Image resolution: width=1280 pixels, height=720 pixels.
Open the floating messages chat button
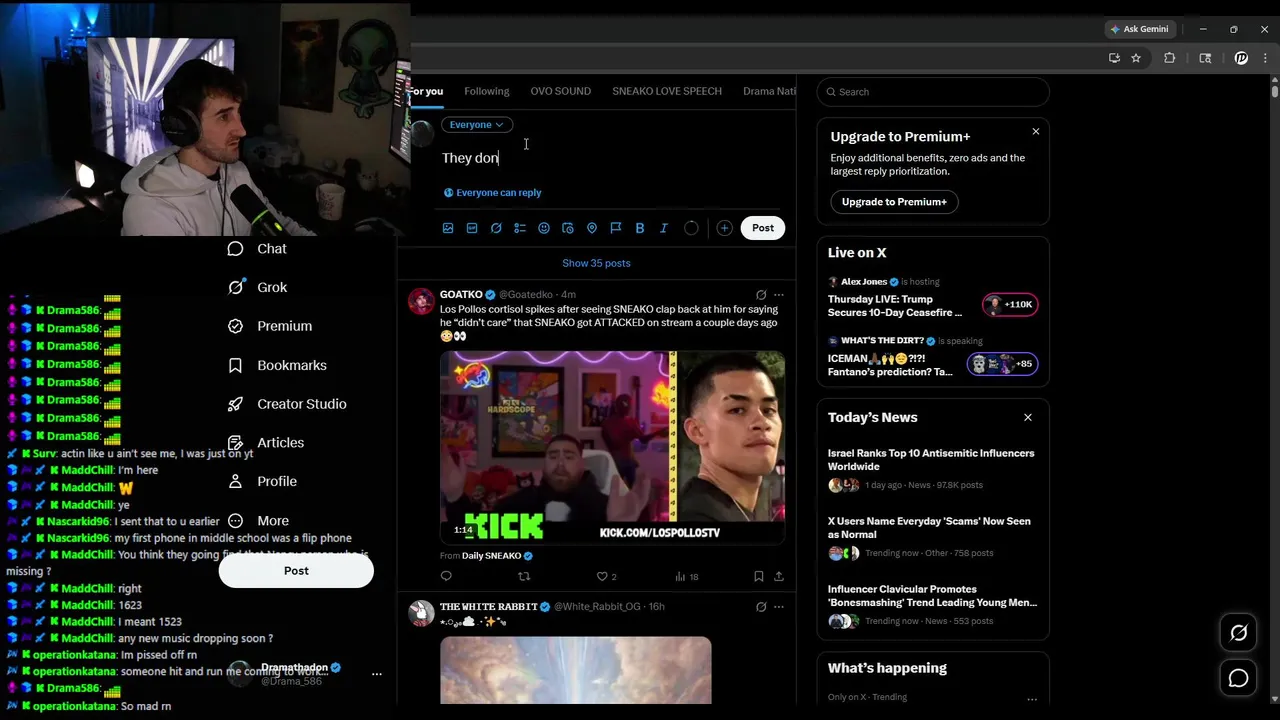[x=1239, y=679]
